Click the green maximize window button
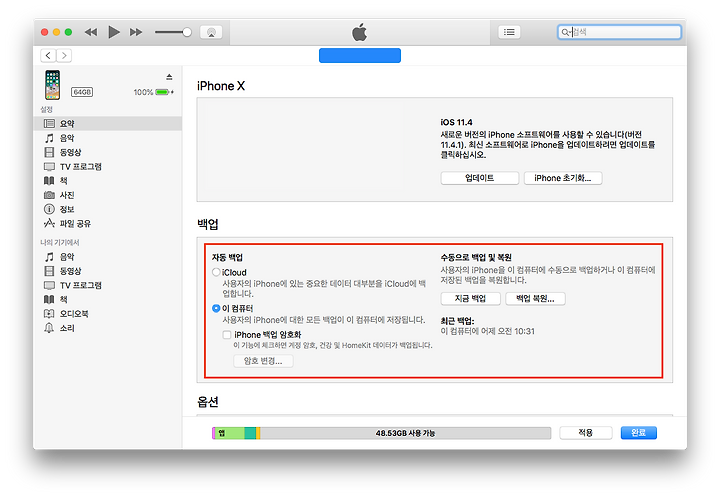 click(x=68, y=32)
